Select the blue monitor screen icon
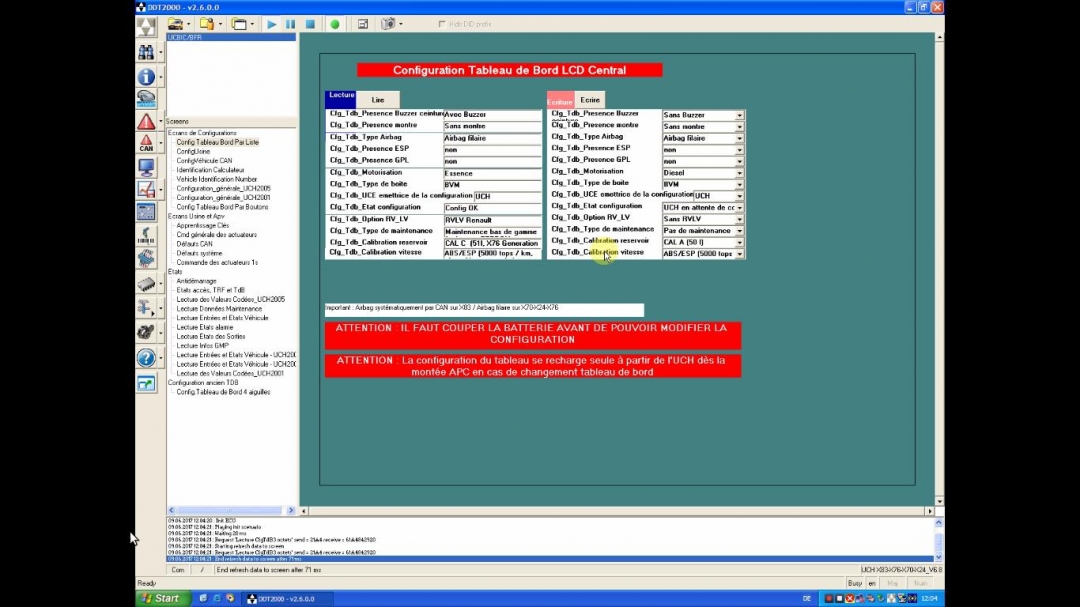This screenshot has height=607, width=1080. point(146,167)
